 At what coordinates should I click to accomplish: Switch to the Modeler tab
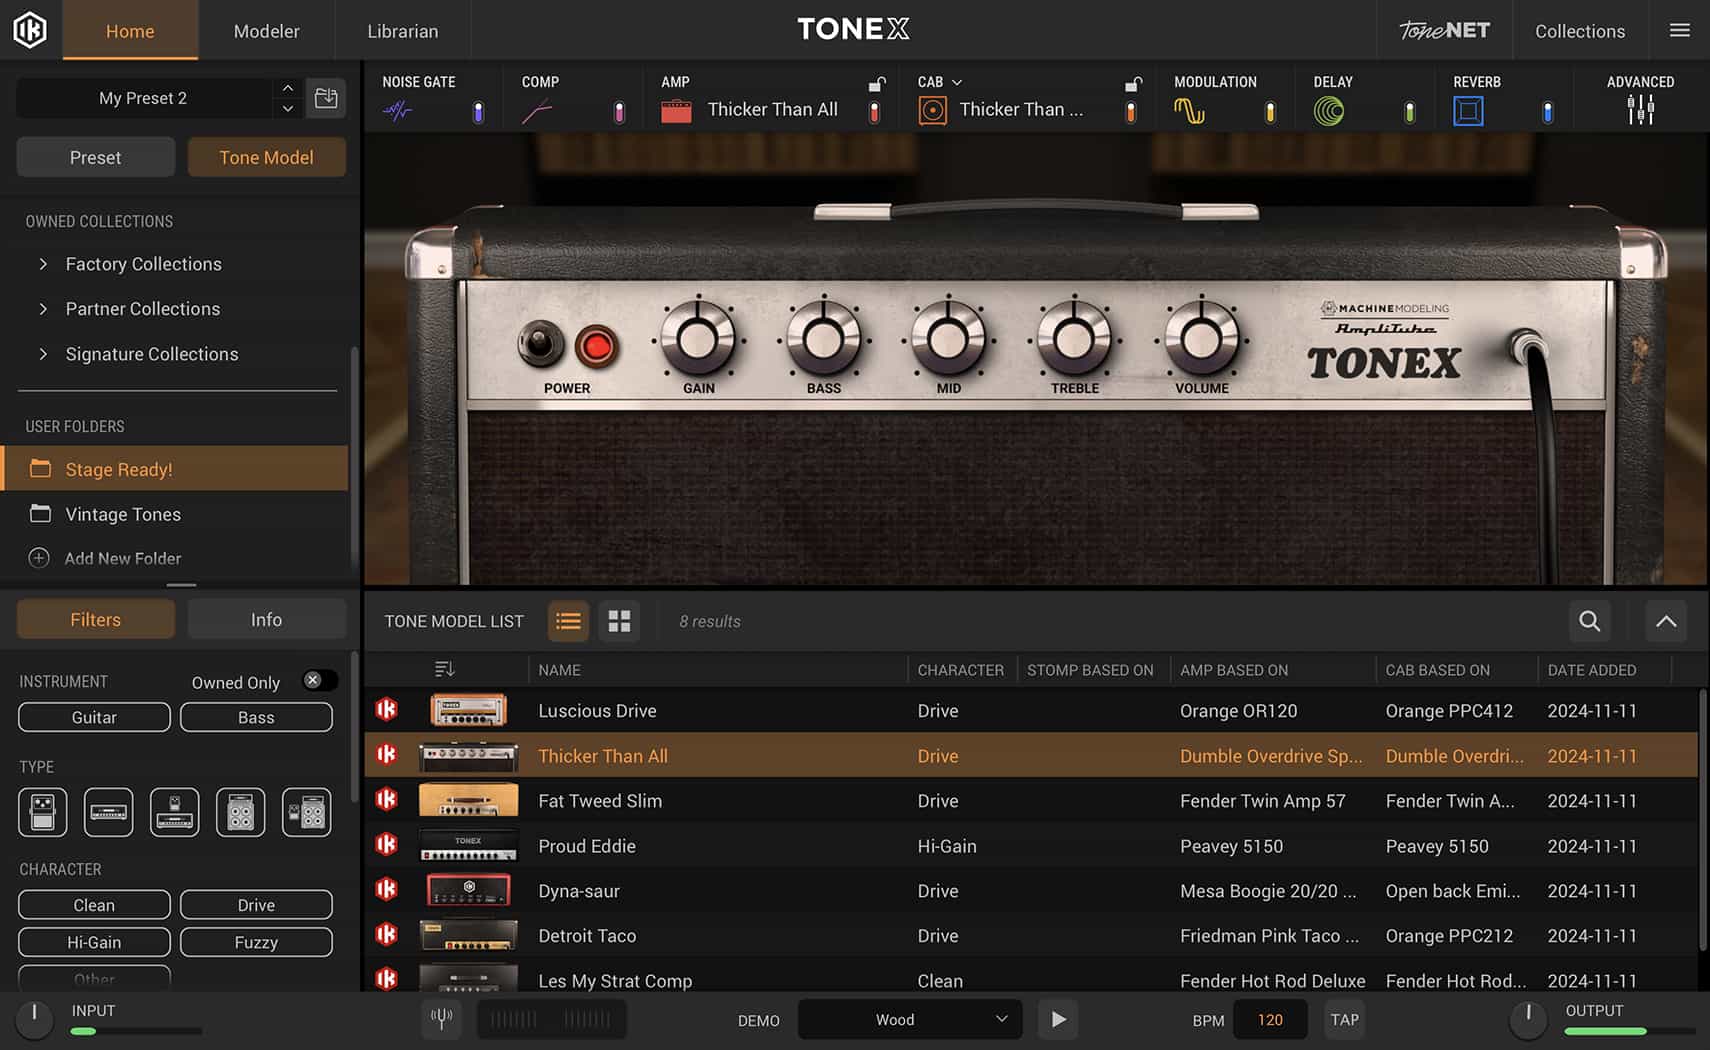pos(266,30)
